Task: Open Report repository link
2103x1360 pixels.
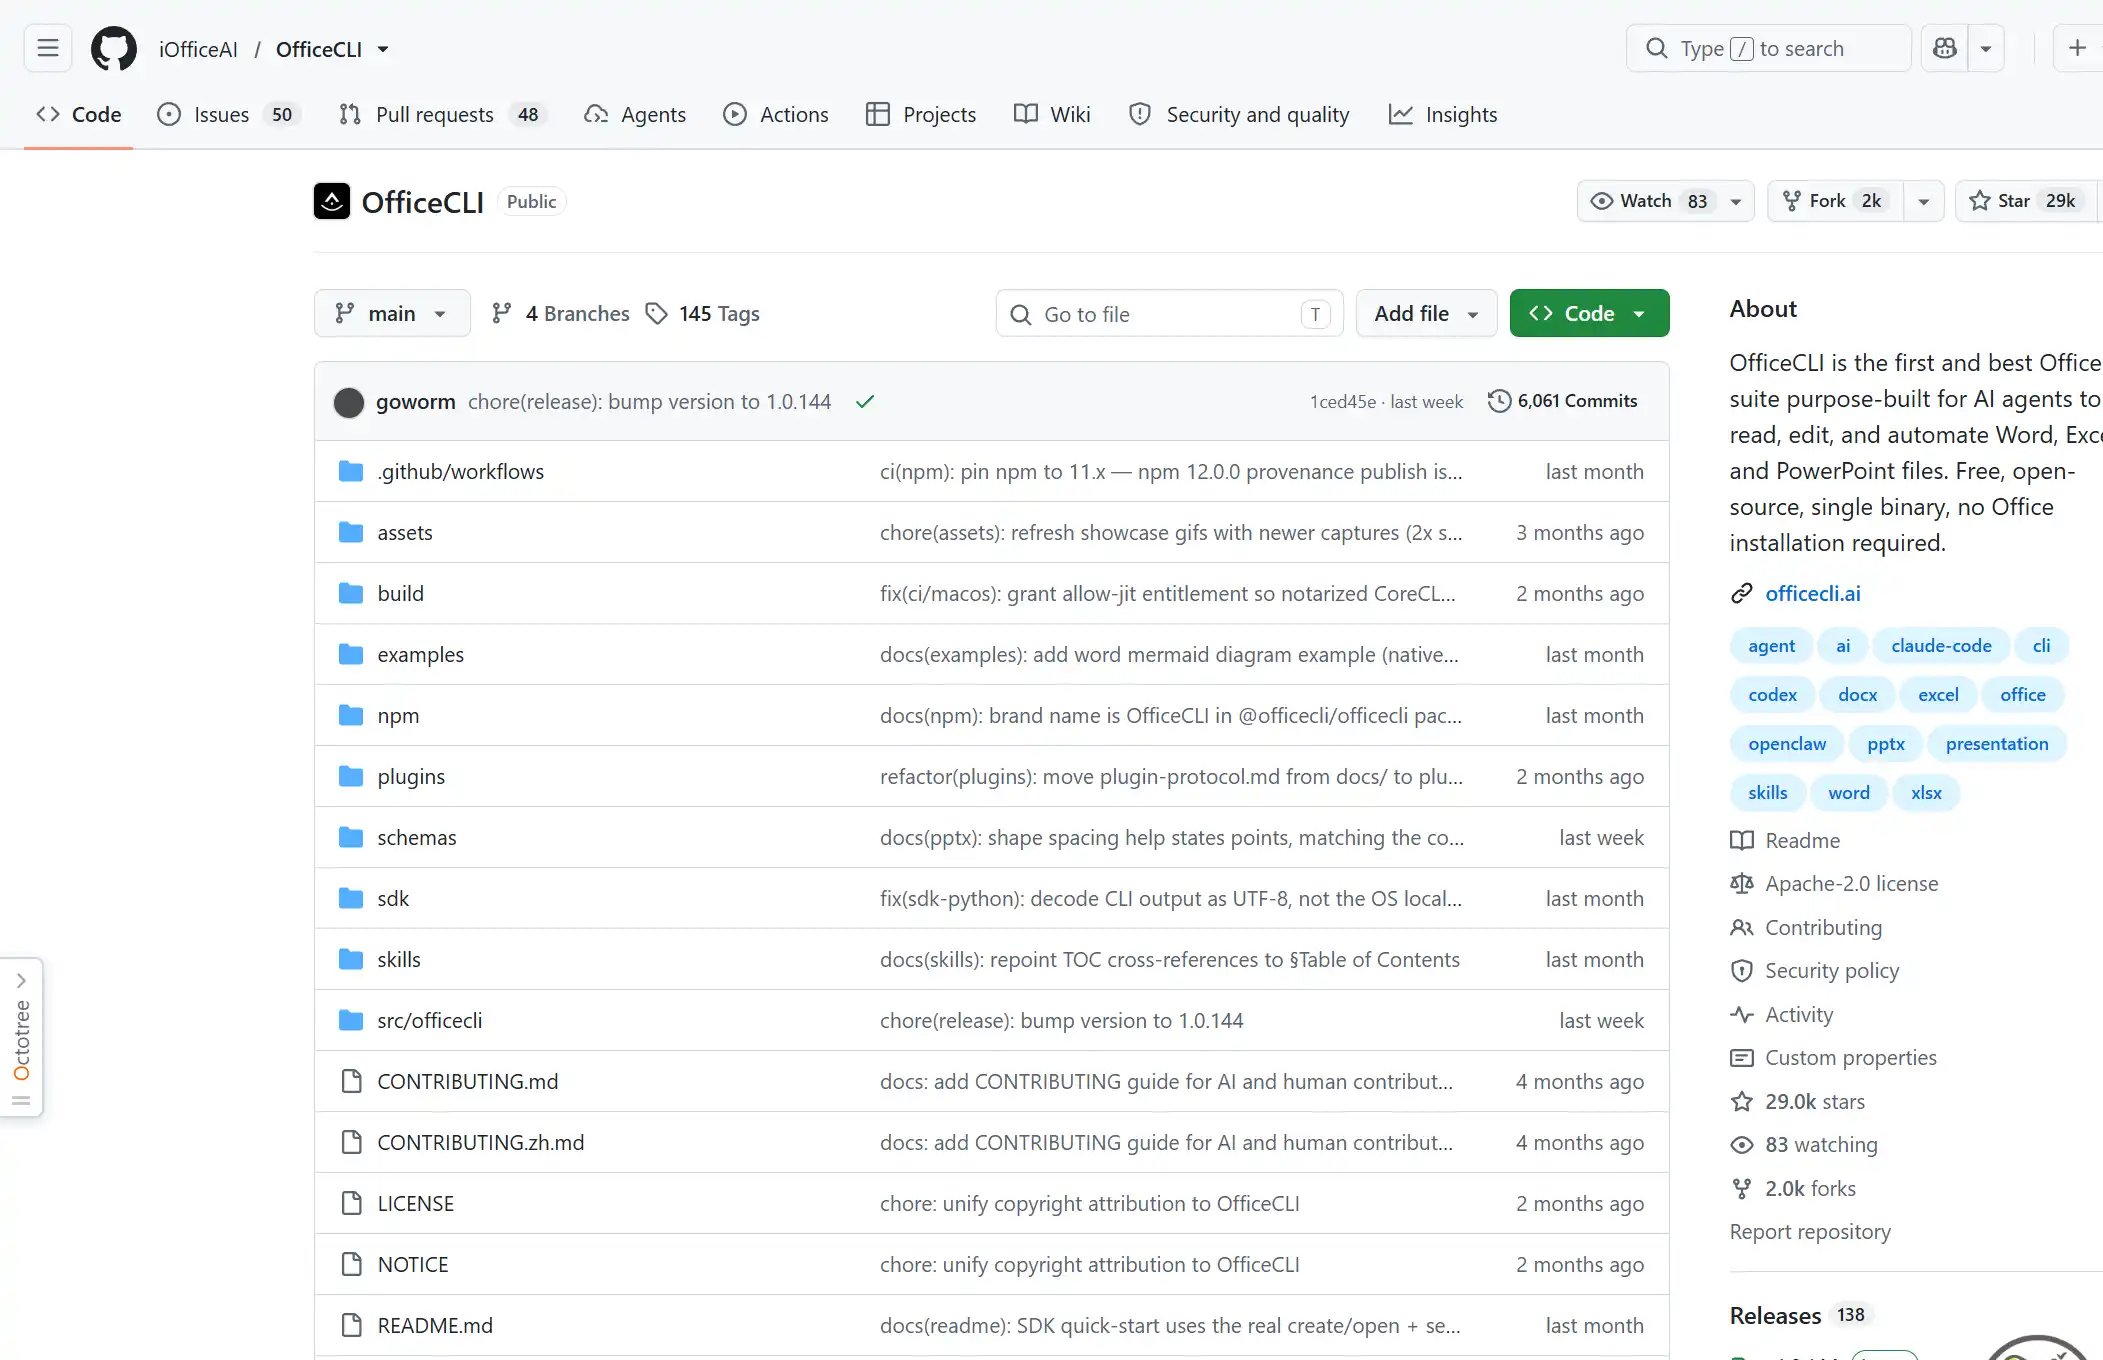Action: click(1810, 1231)
